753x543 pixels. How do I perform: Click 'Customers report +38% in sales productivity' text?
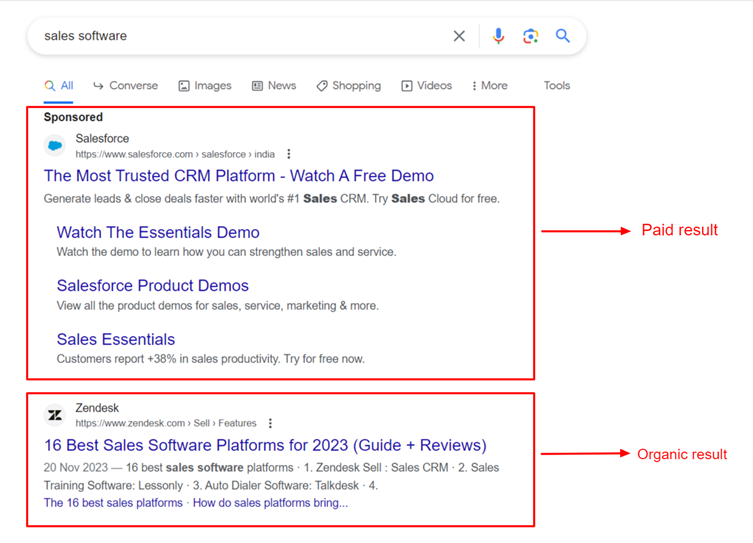[211, 359]
